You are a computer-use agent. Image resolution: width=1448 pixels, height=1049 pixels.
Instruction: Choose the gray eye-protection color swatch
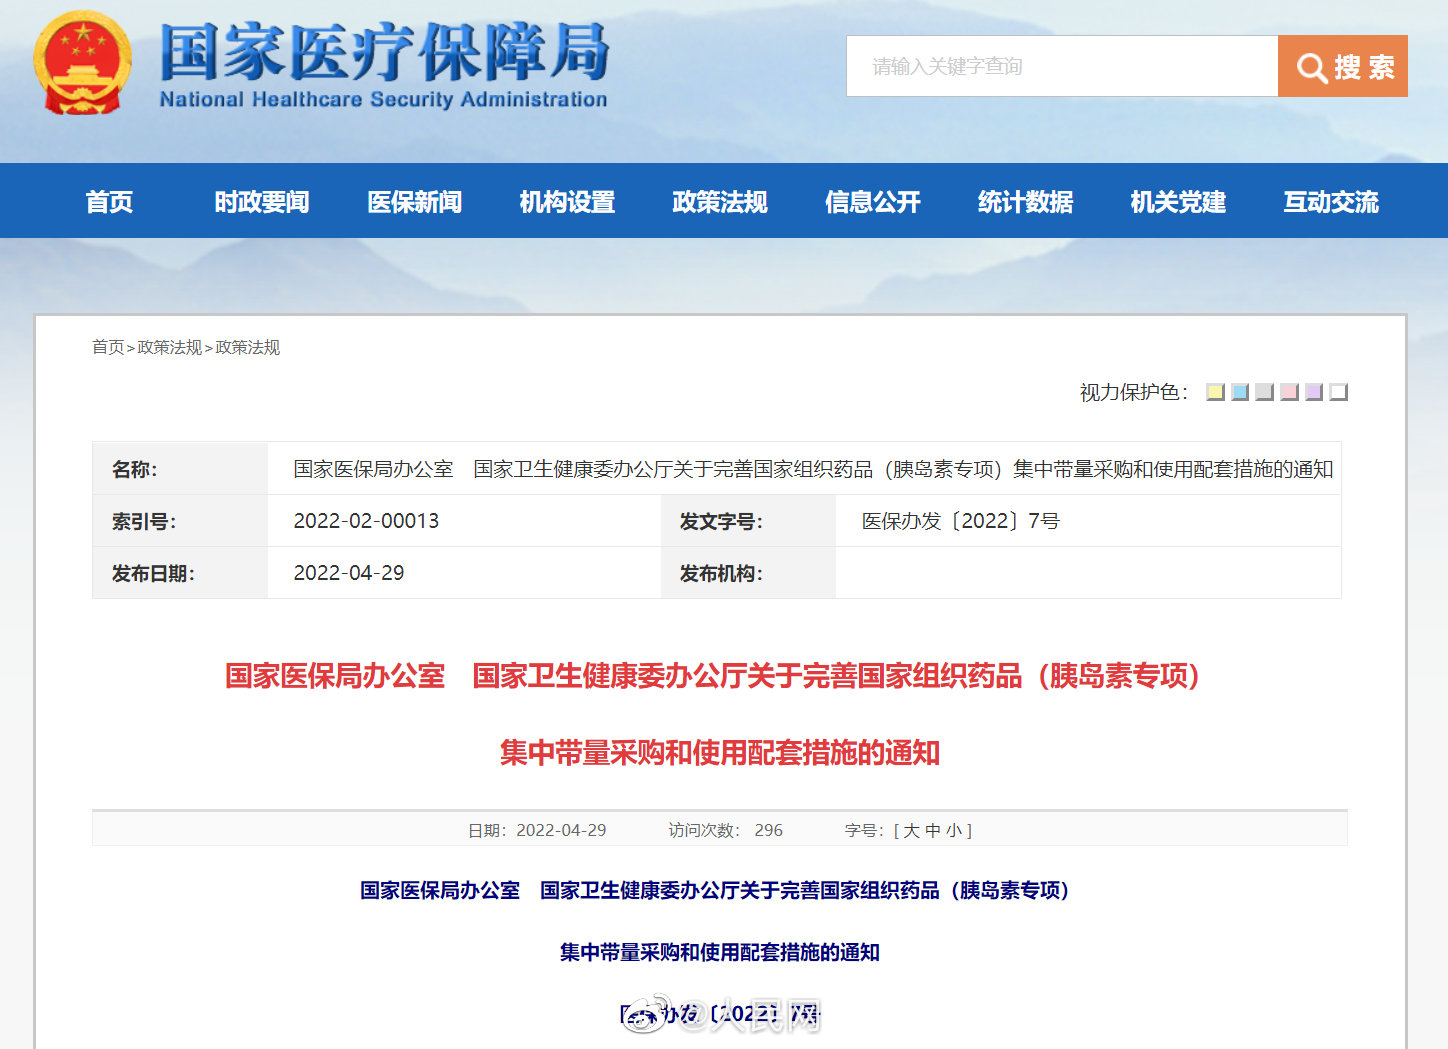pos(1264,392)
